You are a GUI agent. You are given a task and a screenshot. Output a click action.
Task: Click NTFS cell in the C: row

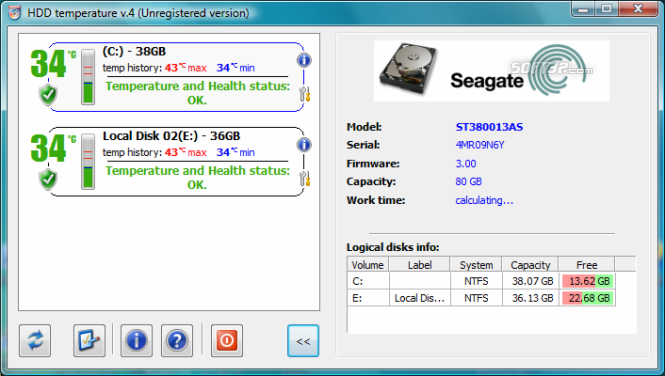(476, 281)
